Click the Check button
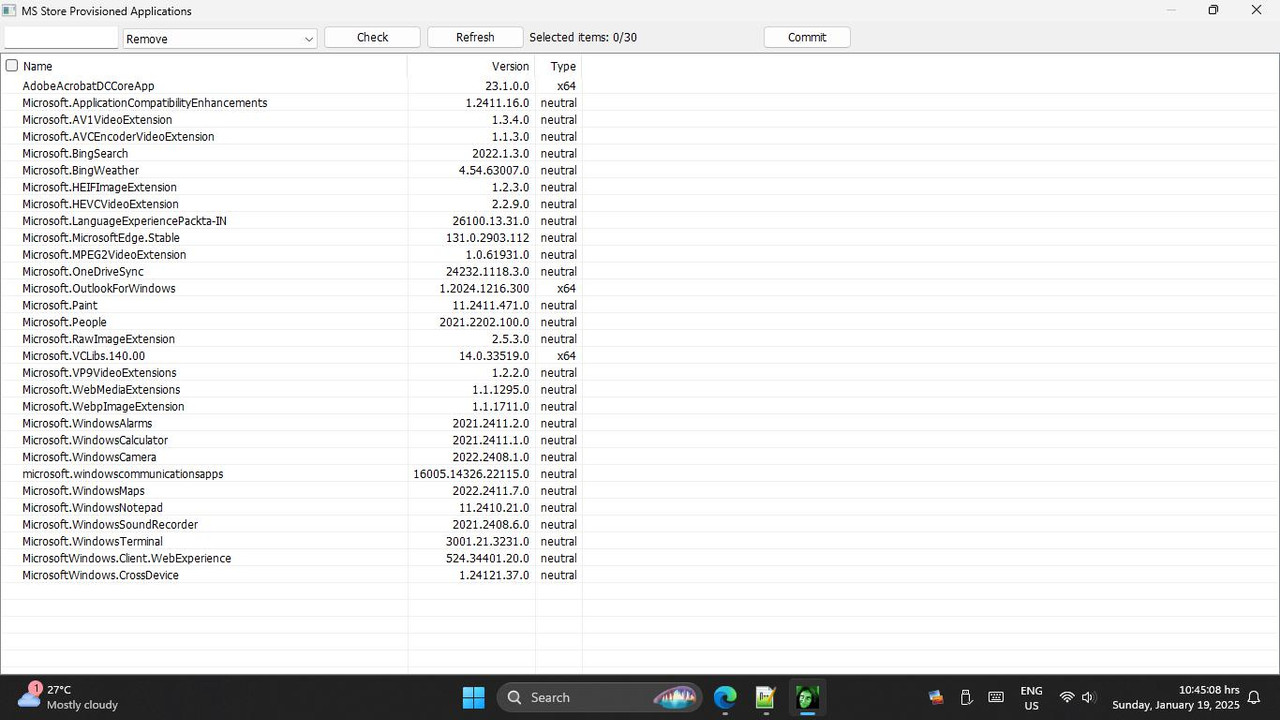This screenshot has width=1280, height=720. tap(371, 37)
